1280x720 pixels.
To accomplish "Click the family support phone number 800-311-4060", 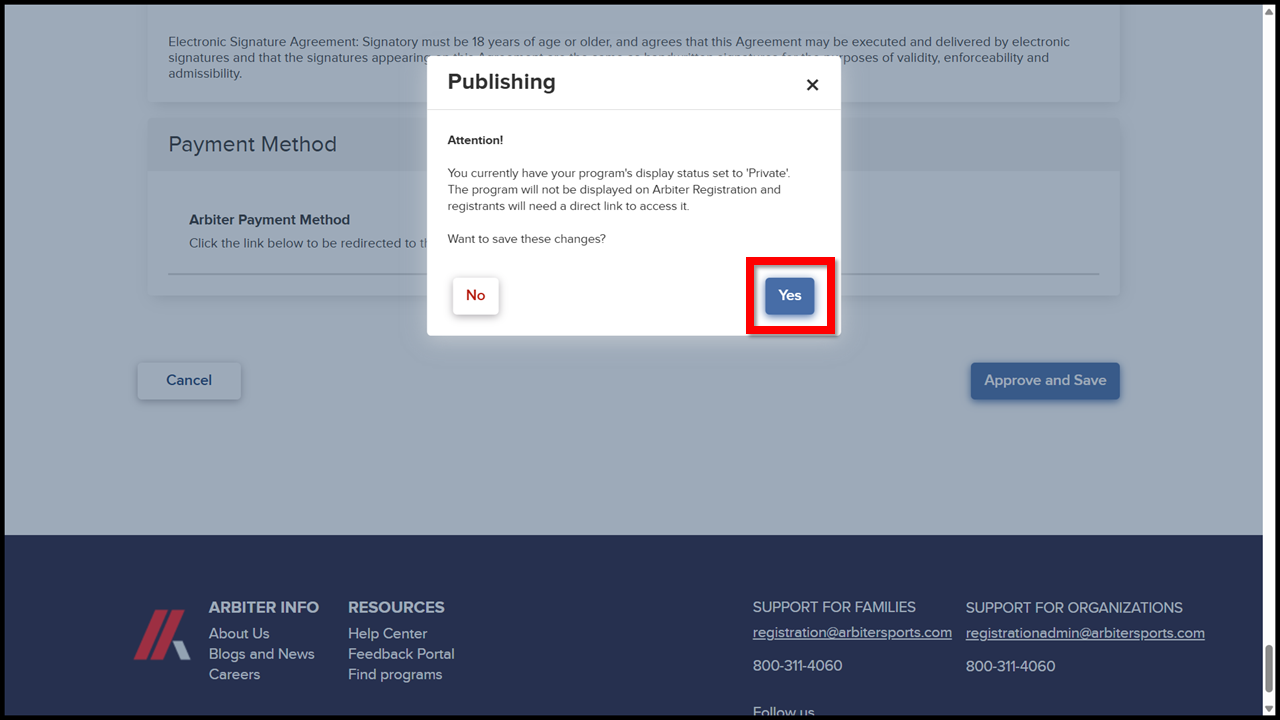I will 797,666.
